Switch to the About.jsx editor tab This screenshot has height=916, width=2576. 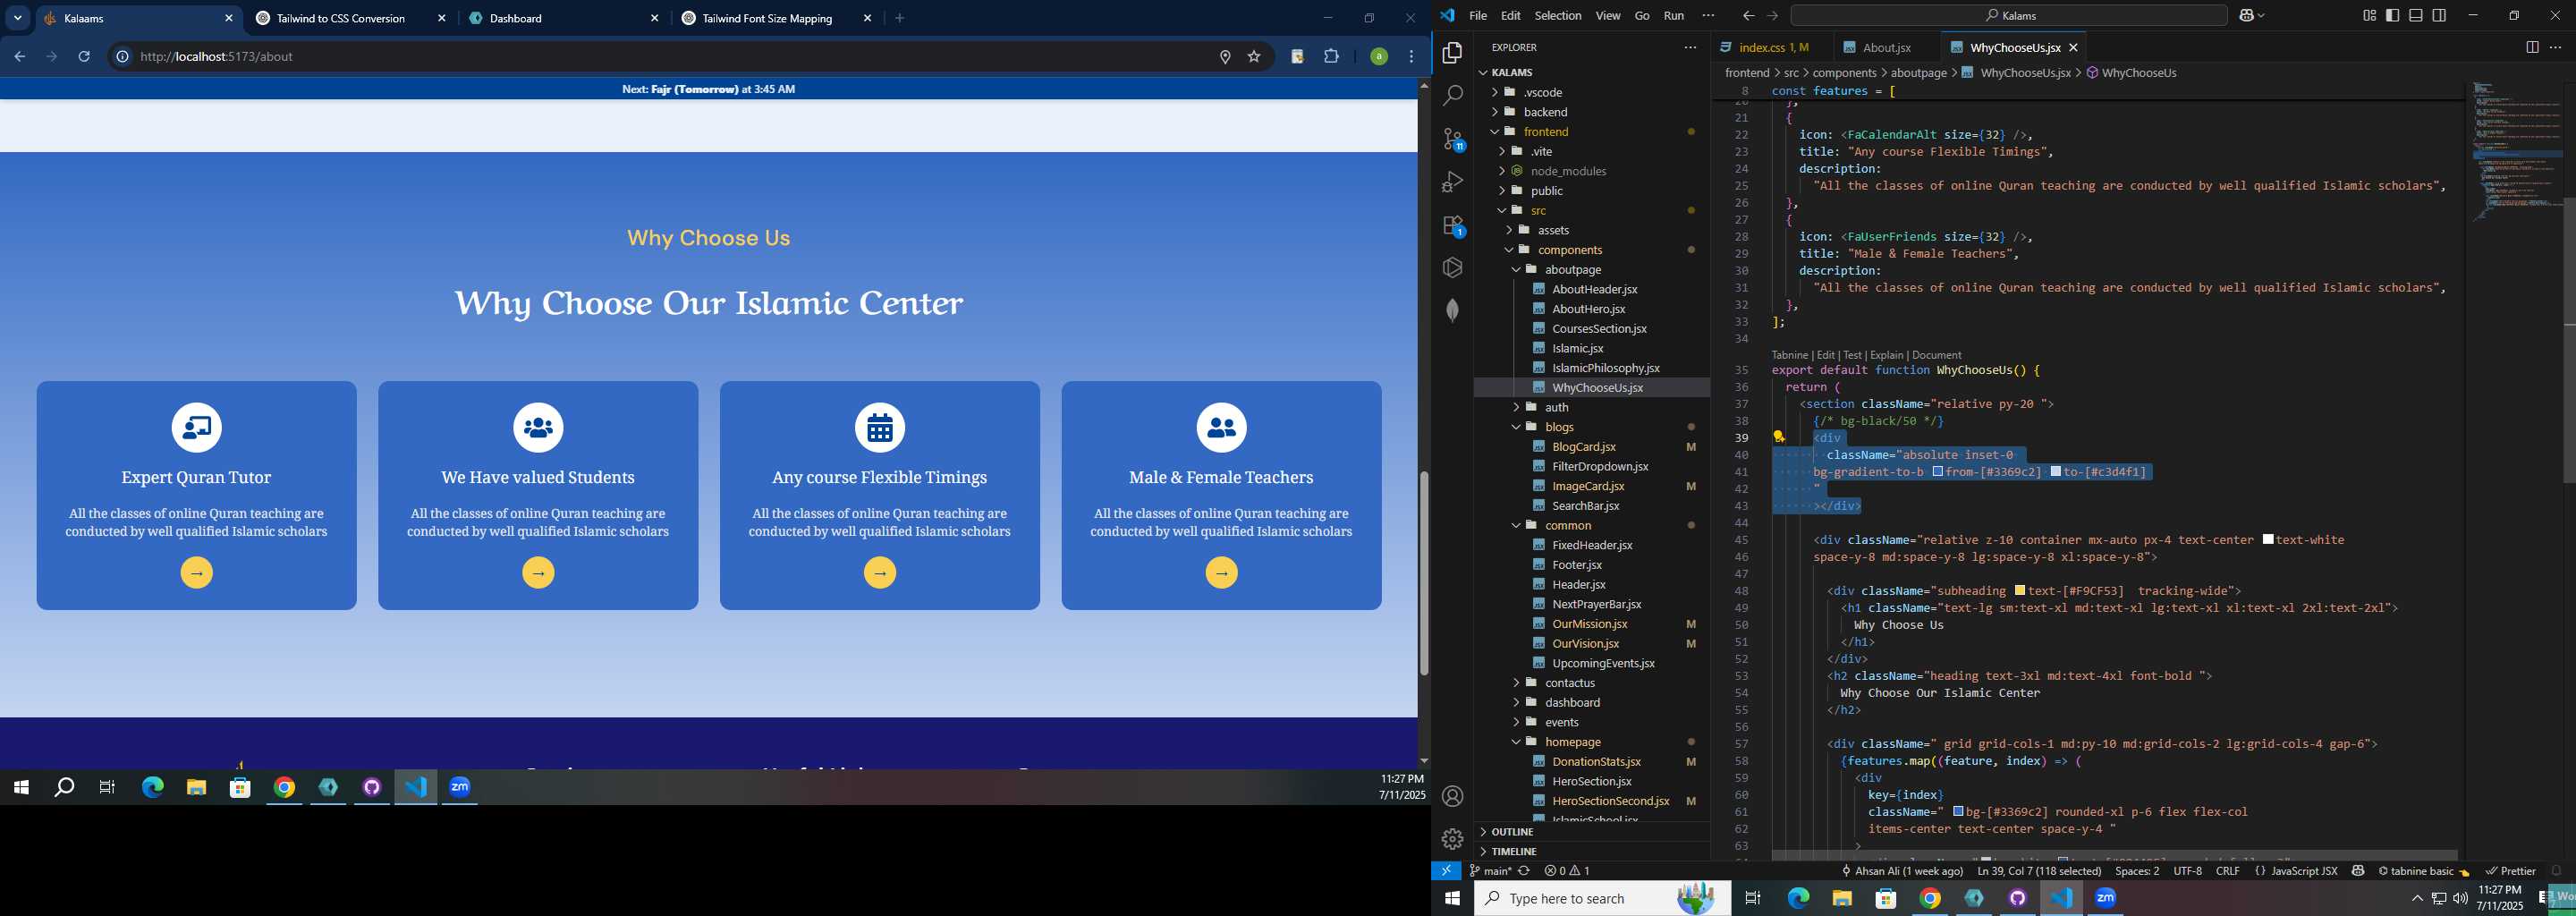click(1885, 47)
